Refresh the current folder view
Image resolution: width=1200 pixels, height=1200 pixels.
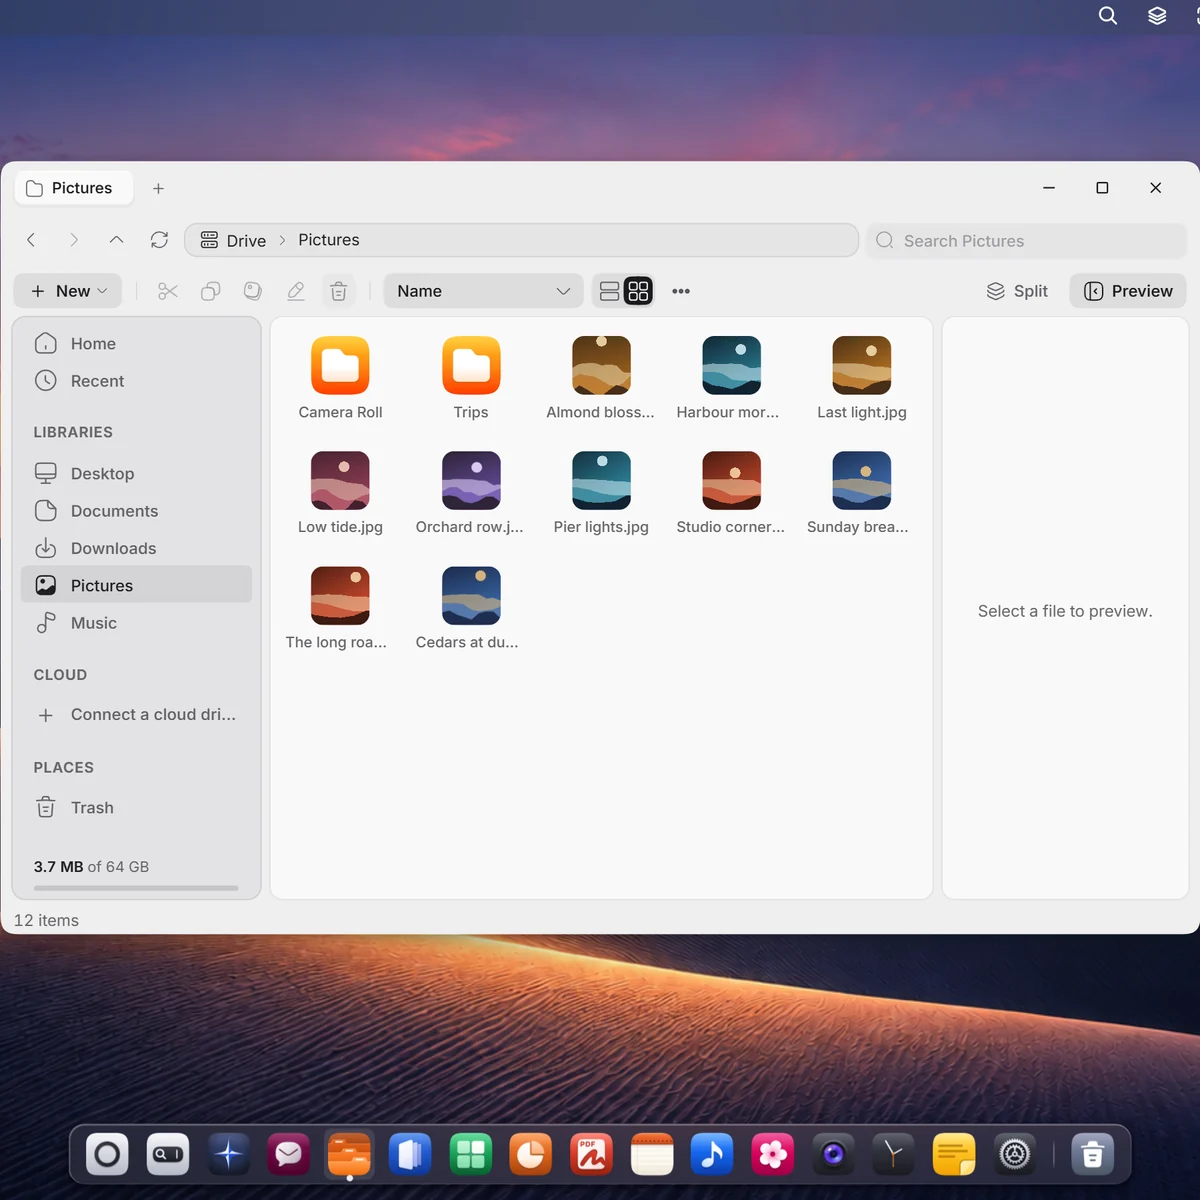159,240
